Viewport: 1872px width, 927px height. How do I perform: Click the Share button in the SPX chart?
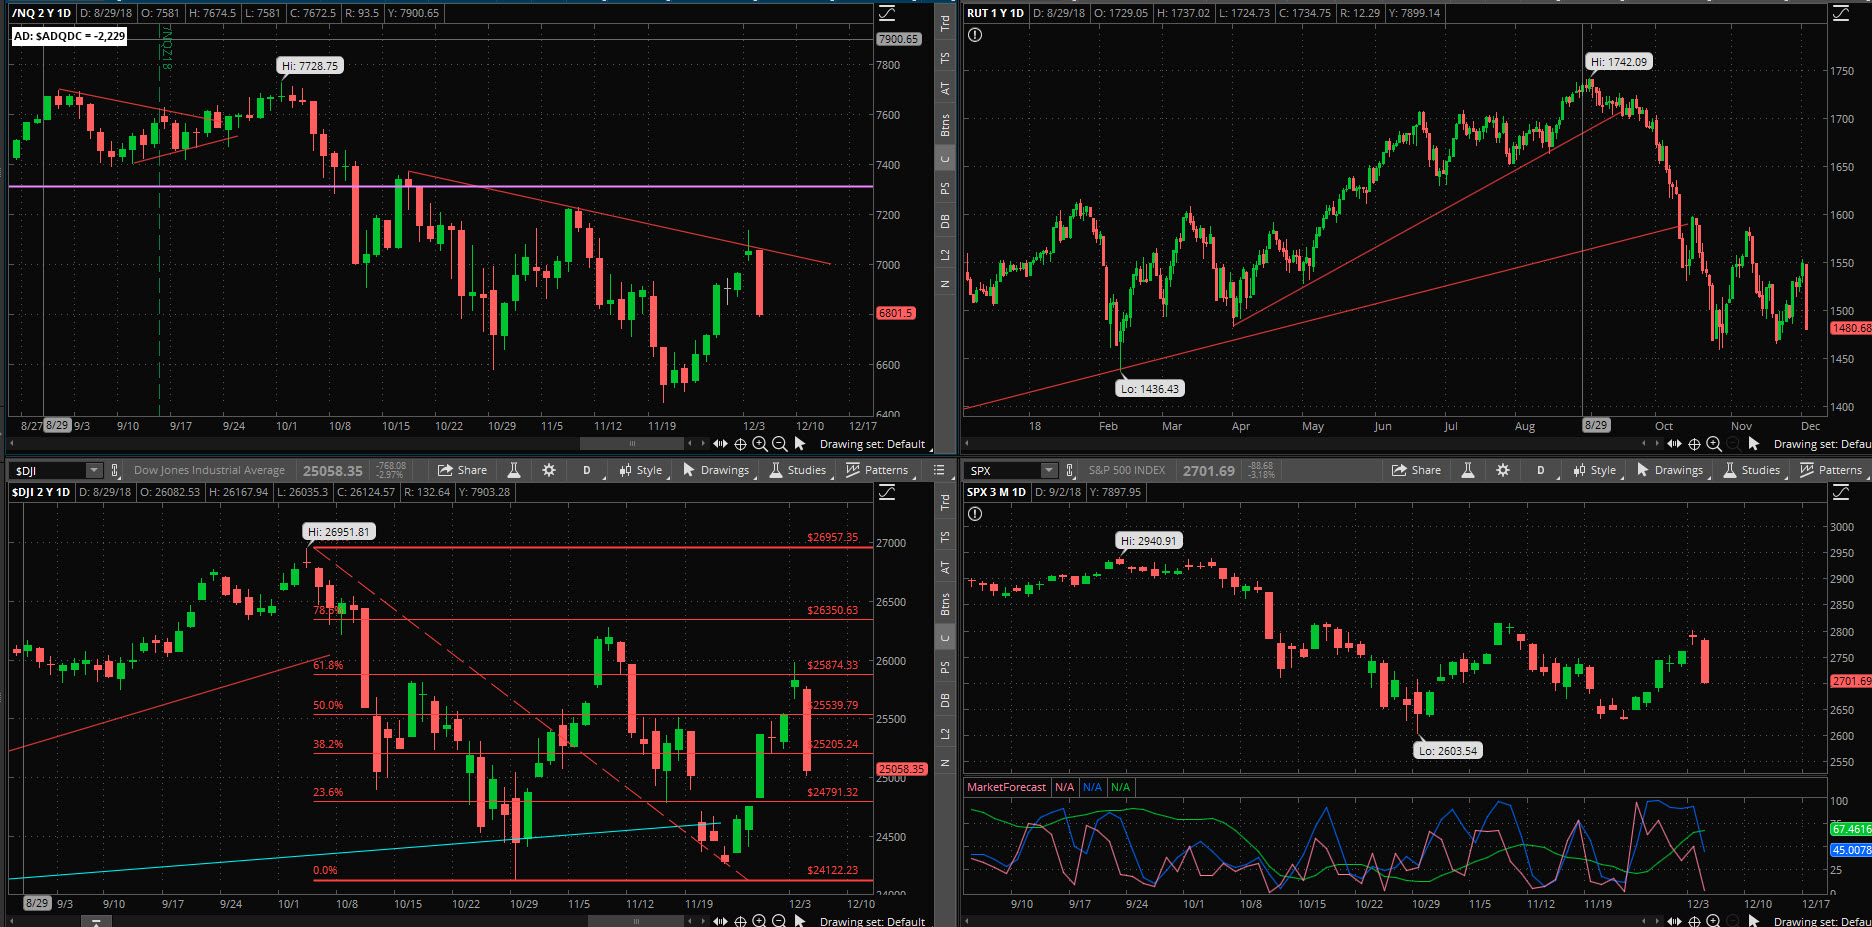tap(1417, 470)
